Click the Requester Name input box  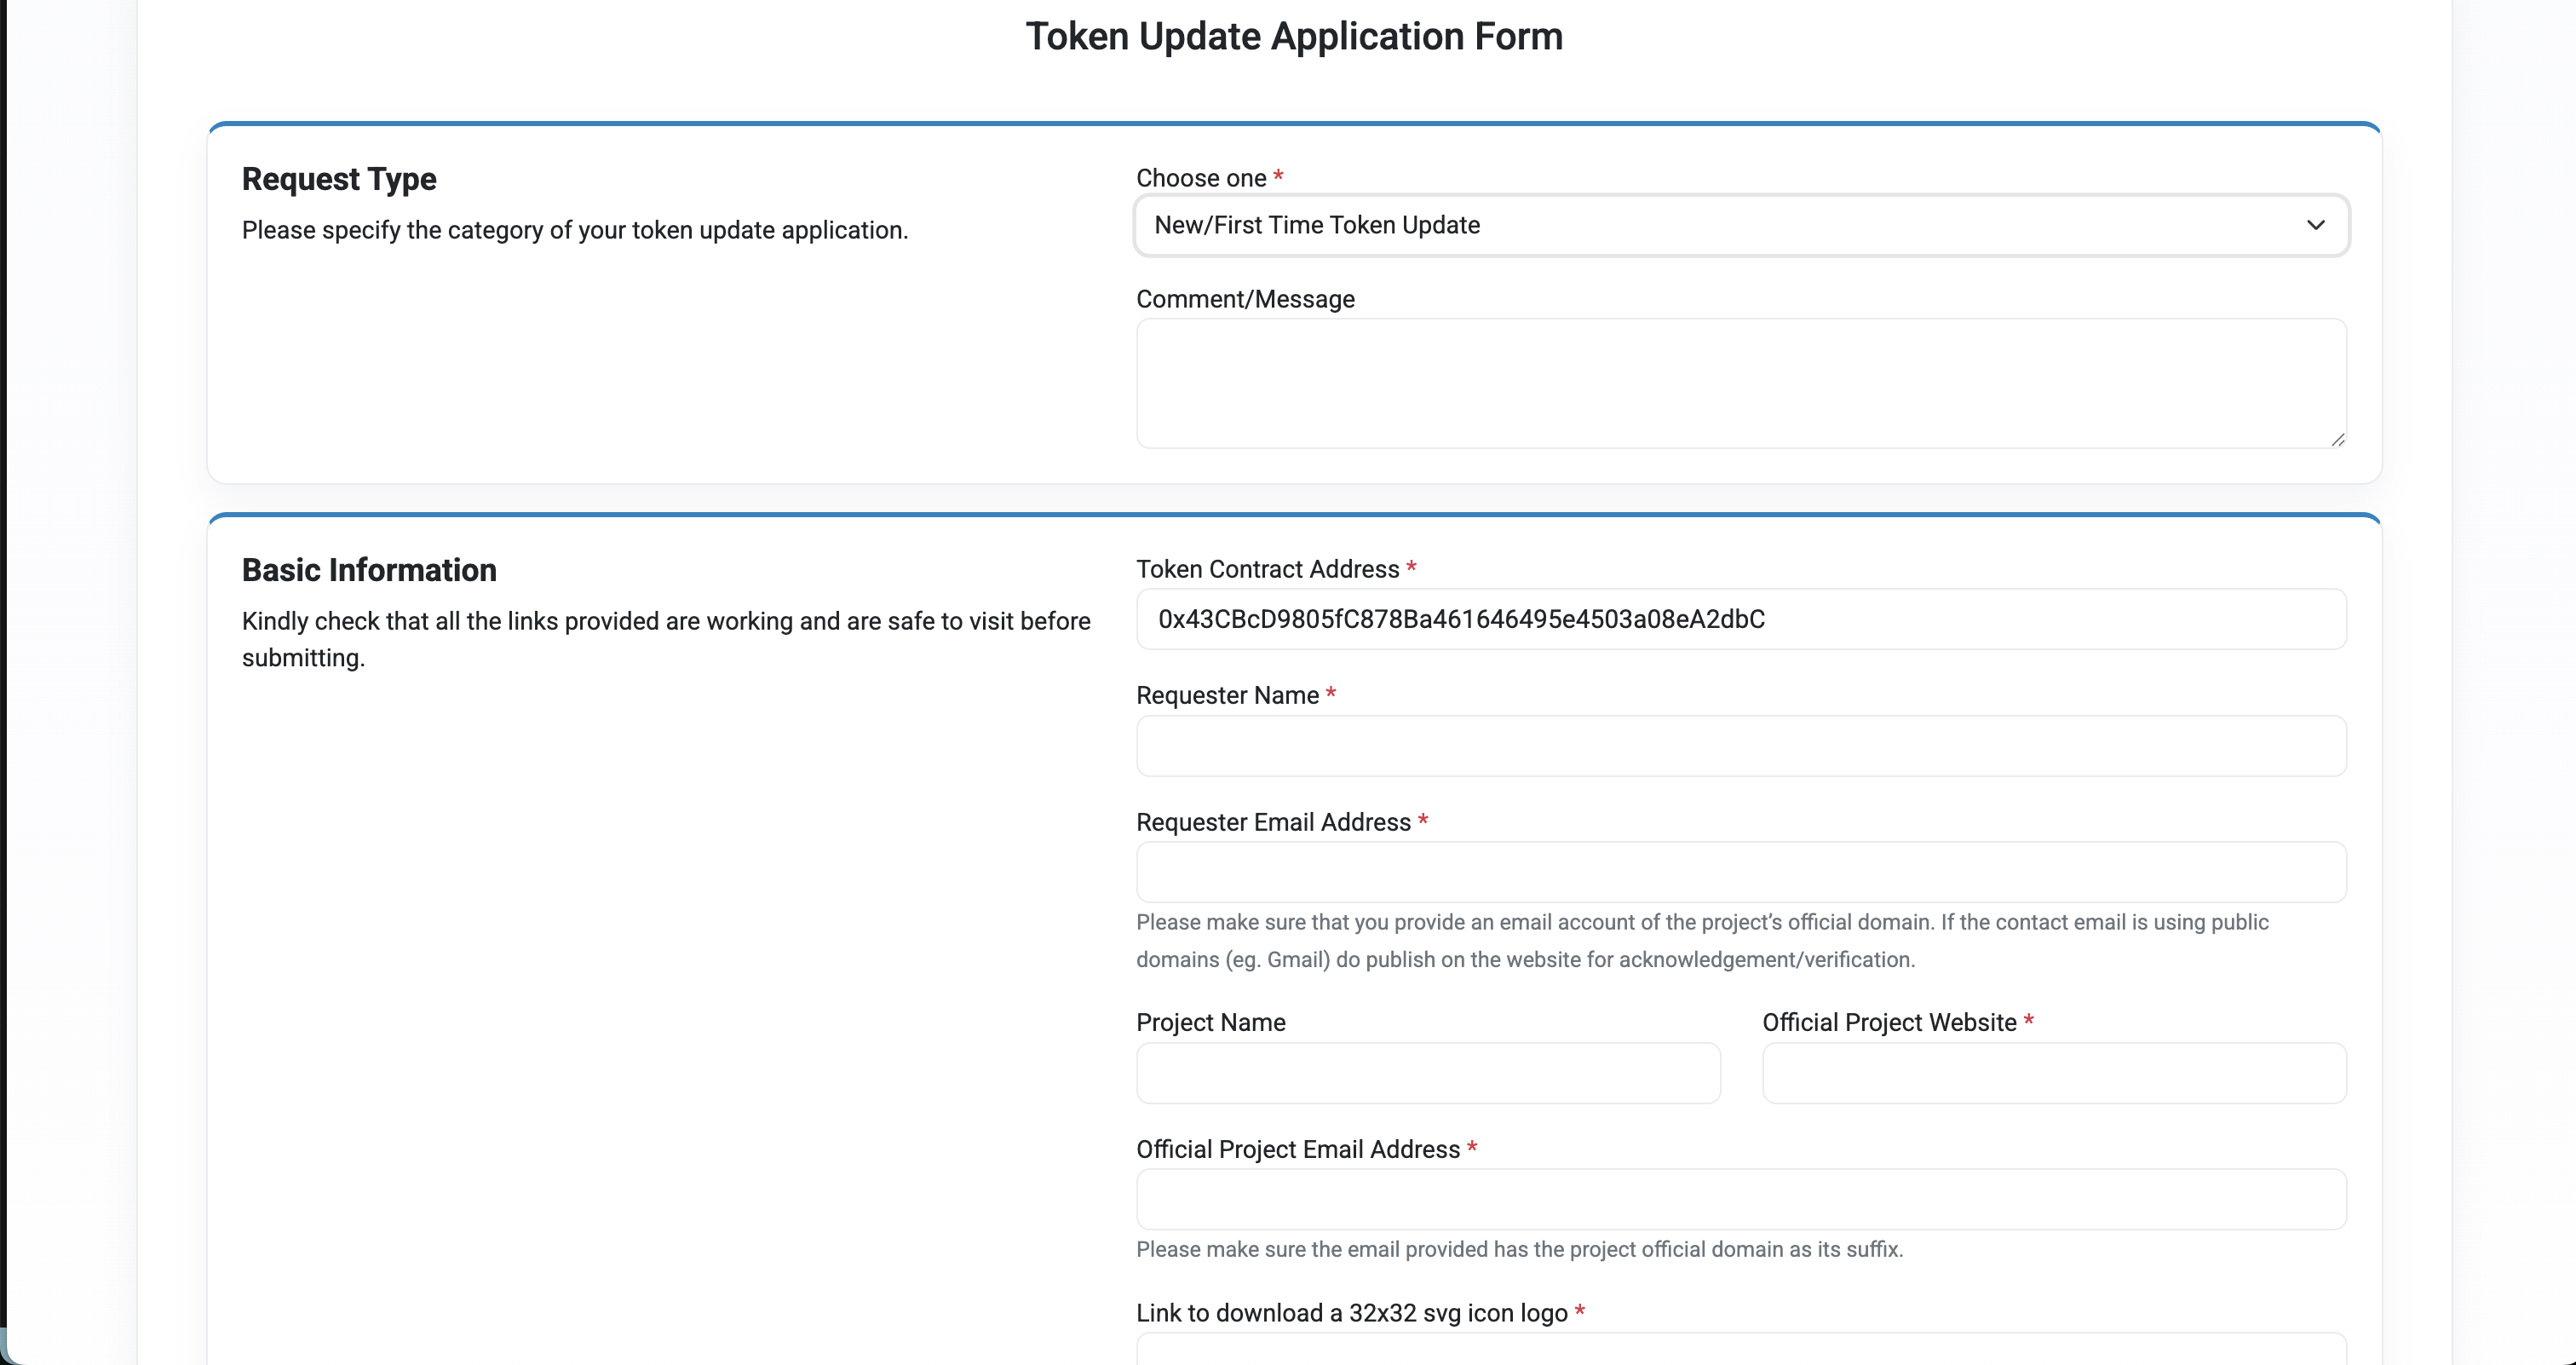point(1740,746)
